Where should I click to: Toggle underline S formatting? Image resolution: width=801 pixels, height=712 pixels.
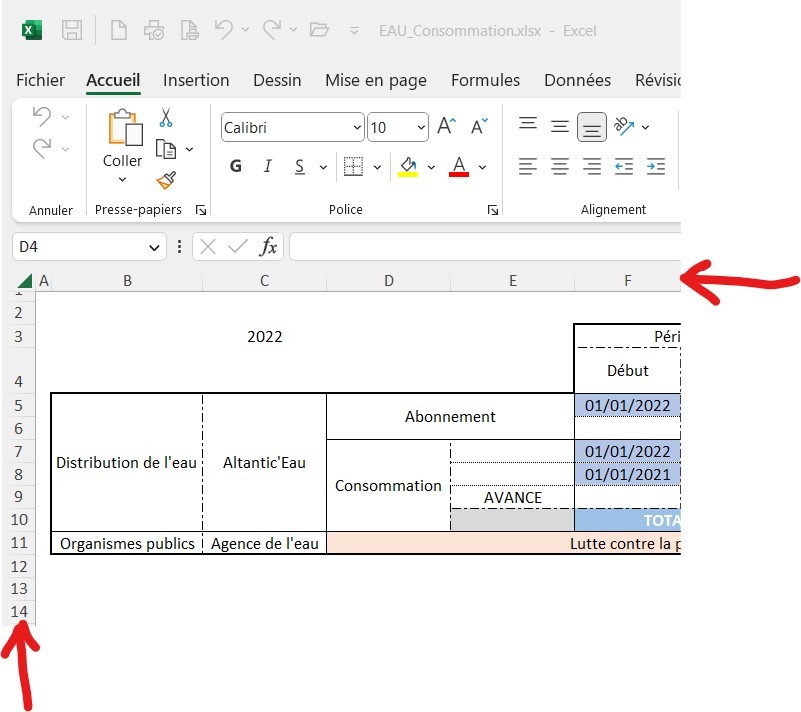300,167
